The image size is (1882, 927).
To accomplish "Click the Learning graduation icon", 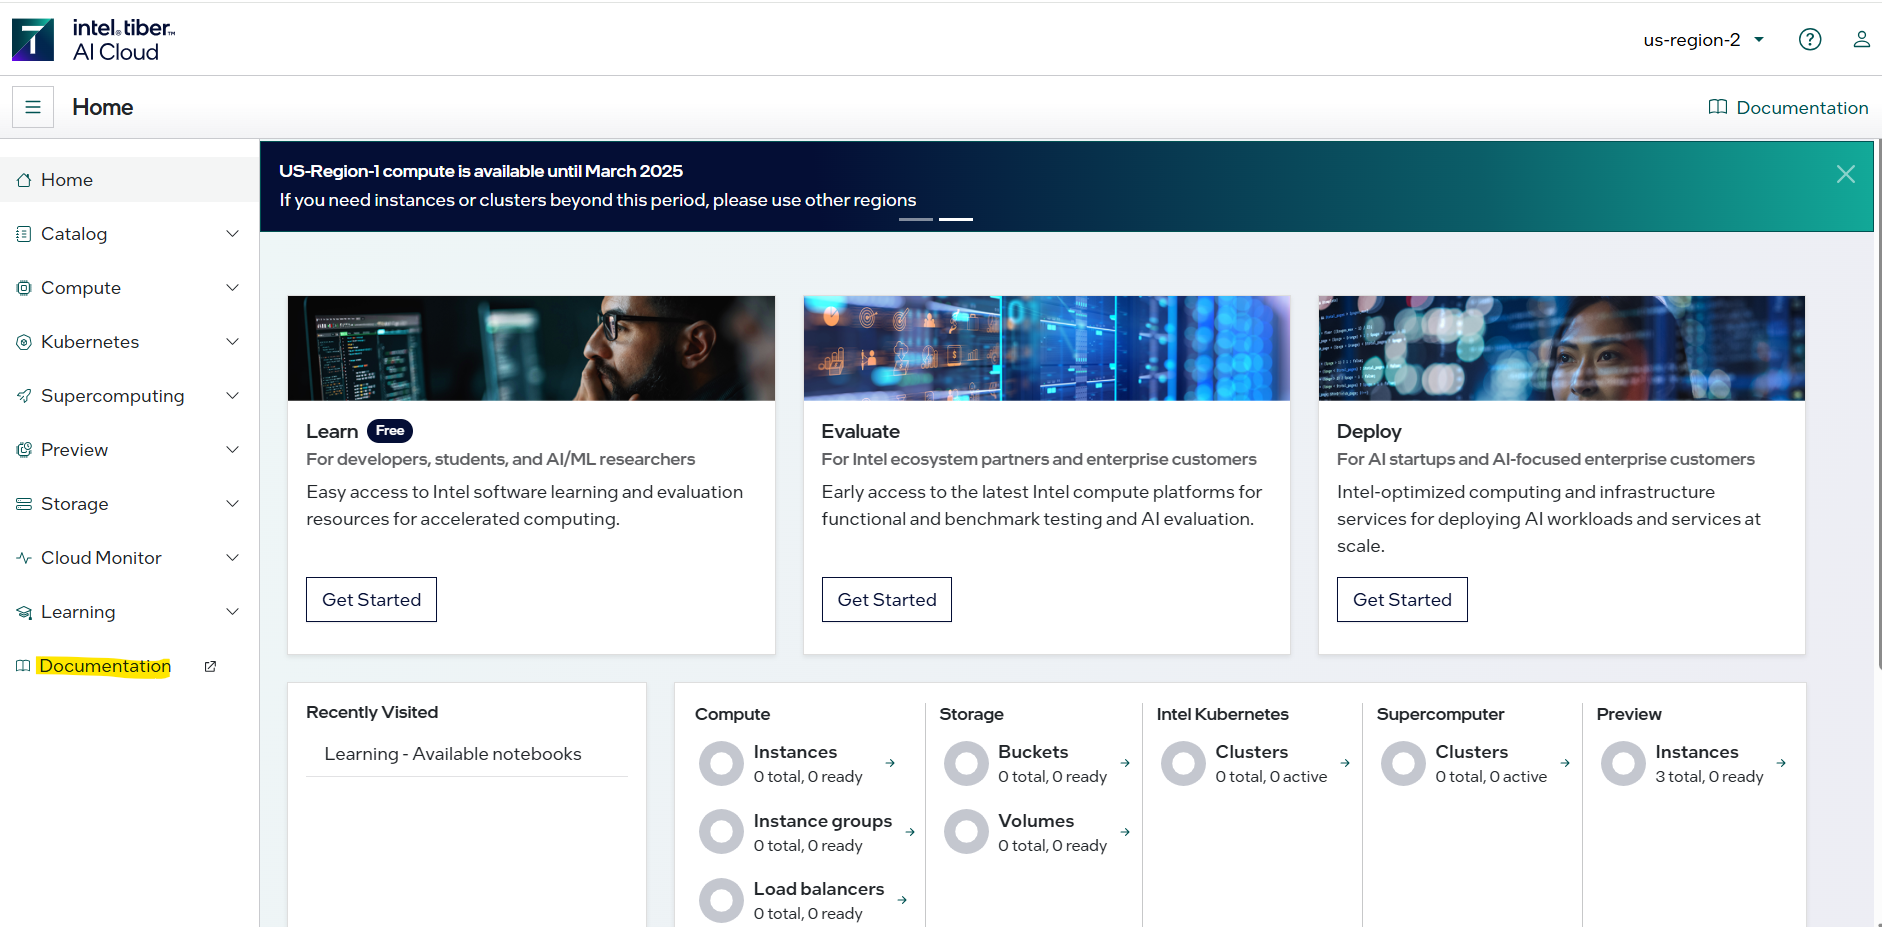I will [24, 612].
